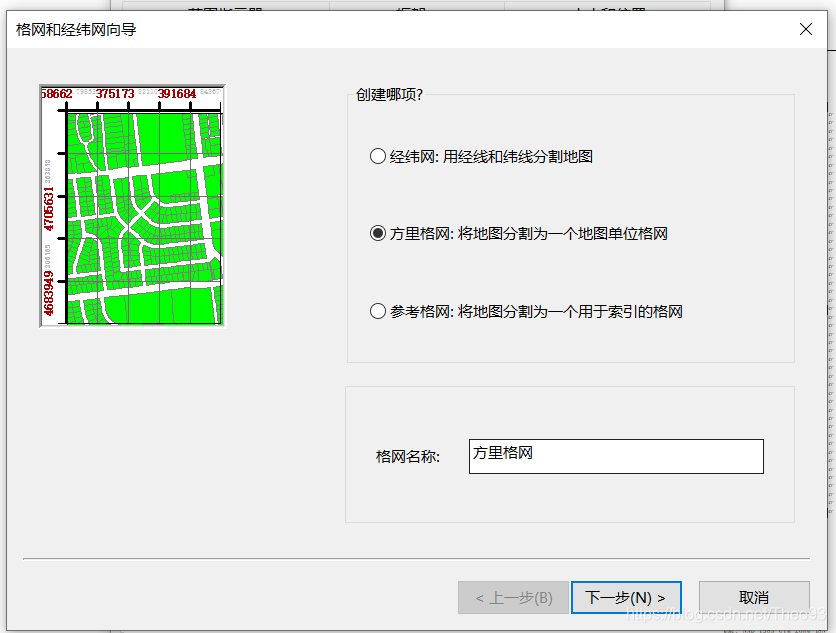Image resolution: width=836 pixels, height=633 pixels.
Task: Close the 格网和经纬网向导 wizard dialog
Action: [x=806, y=29]
